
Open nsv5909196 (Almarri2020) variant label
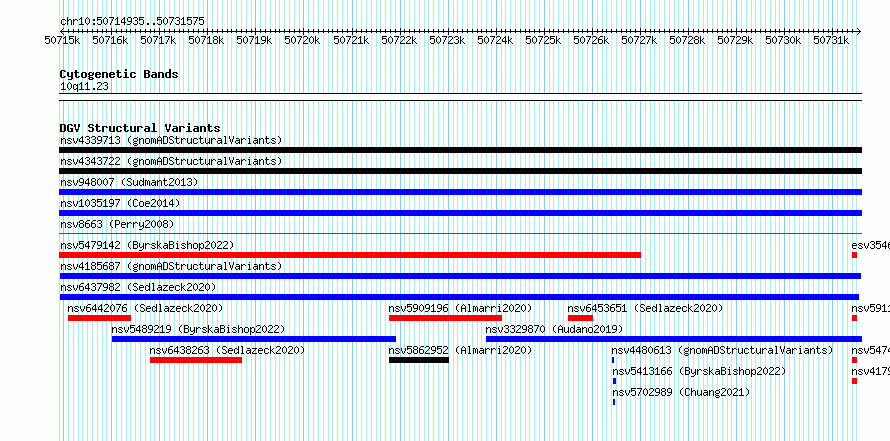pyautogui.click(x=460, y=308)
